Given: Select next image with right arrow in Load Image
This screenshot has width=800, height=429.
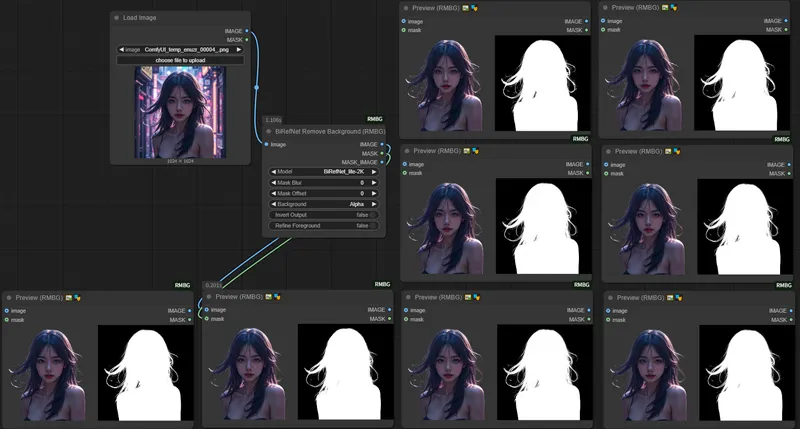Looking at the screenshot, I should click(238, 49).
